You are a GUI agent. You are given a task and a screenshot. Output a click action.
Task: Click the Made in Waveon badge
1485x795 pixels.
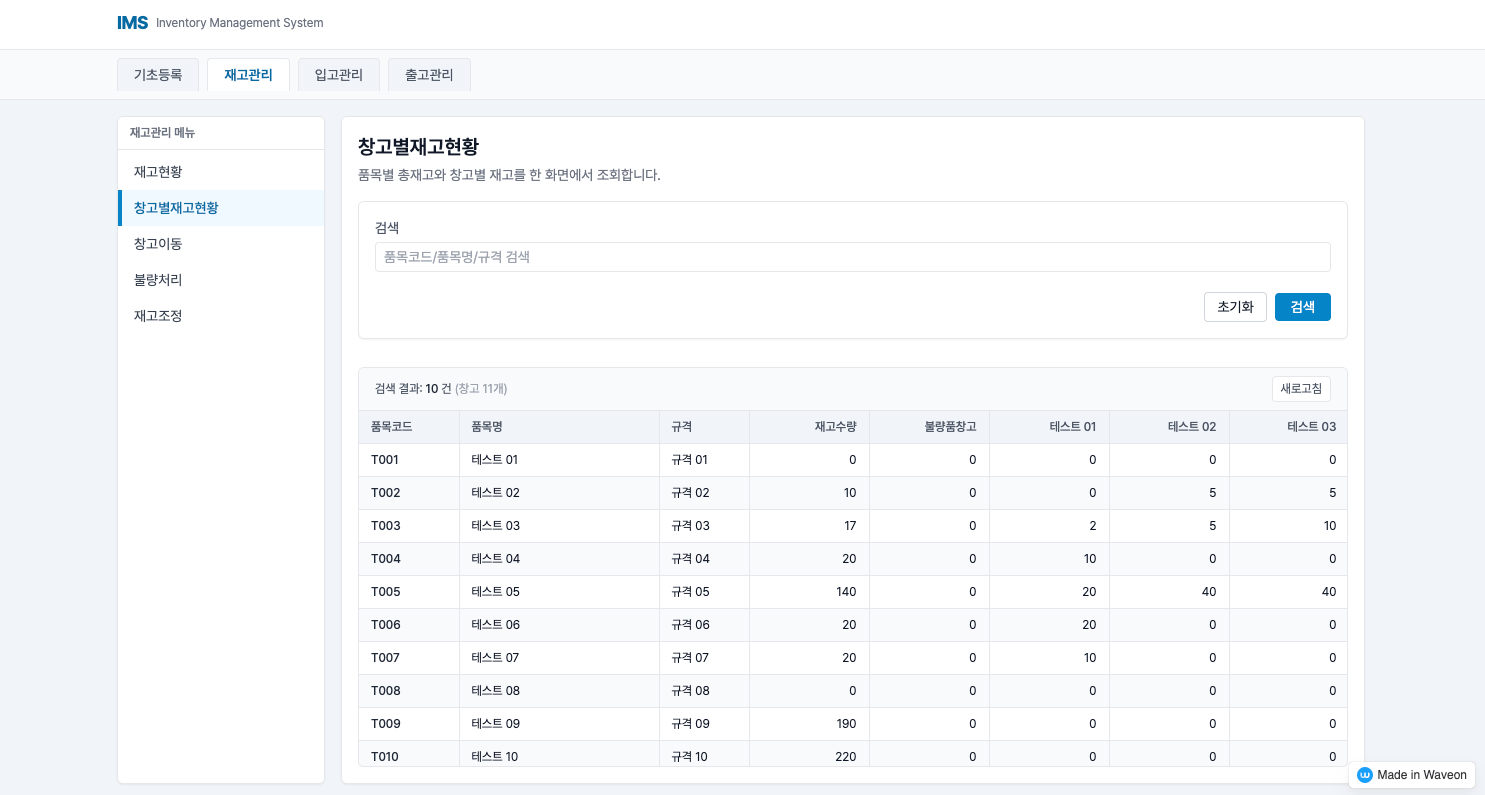click(x=1411, y=775)
